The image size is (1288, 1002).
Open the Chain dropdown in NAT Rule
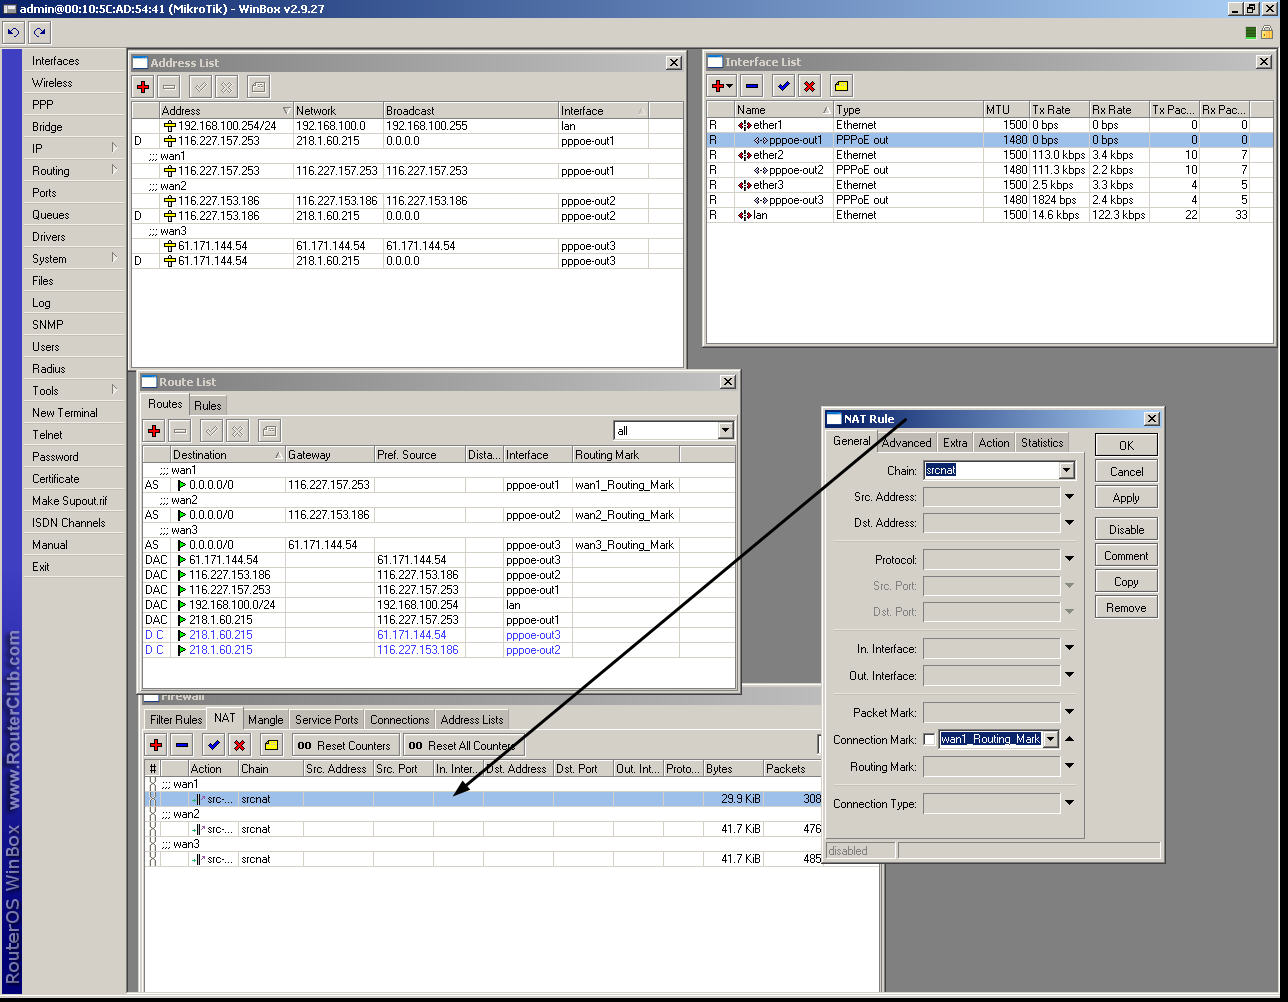(1067, 470)
